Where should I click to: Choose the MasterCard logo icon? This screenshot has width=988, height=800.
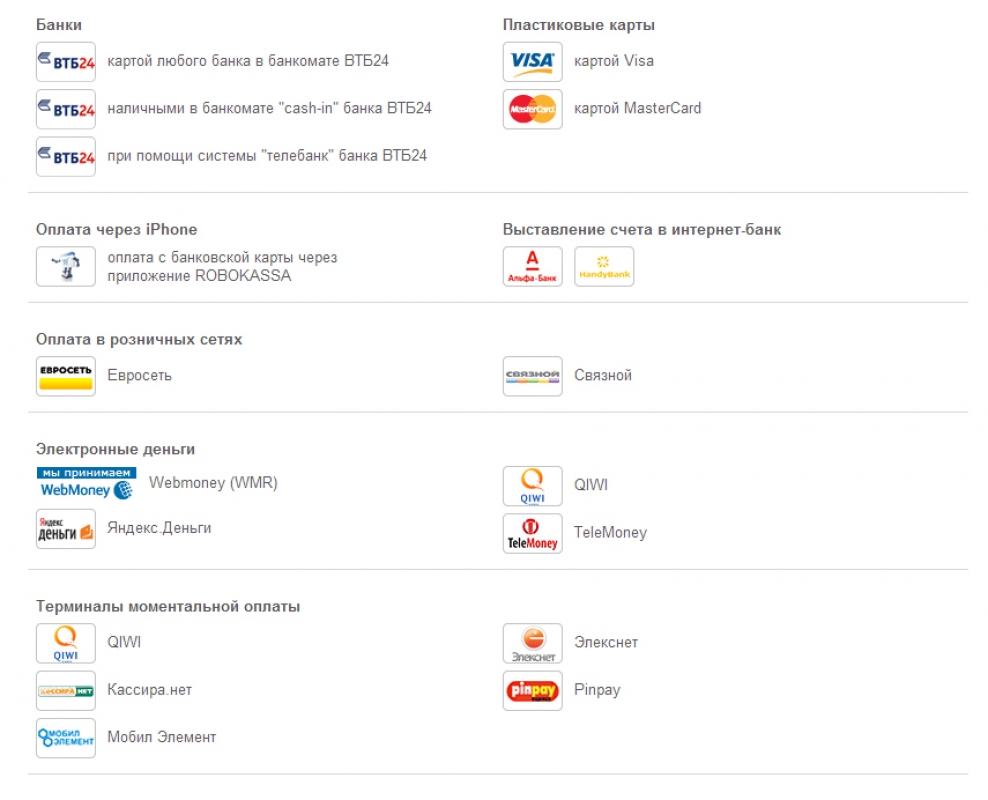coord(532,109)
